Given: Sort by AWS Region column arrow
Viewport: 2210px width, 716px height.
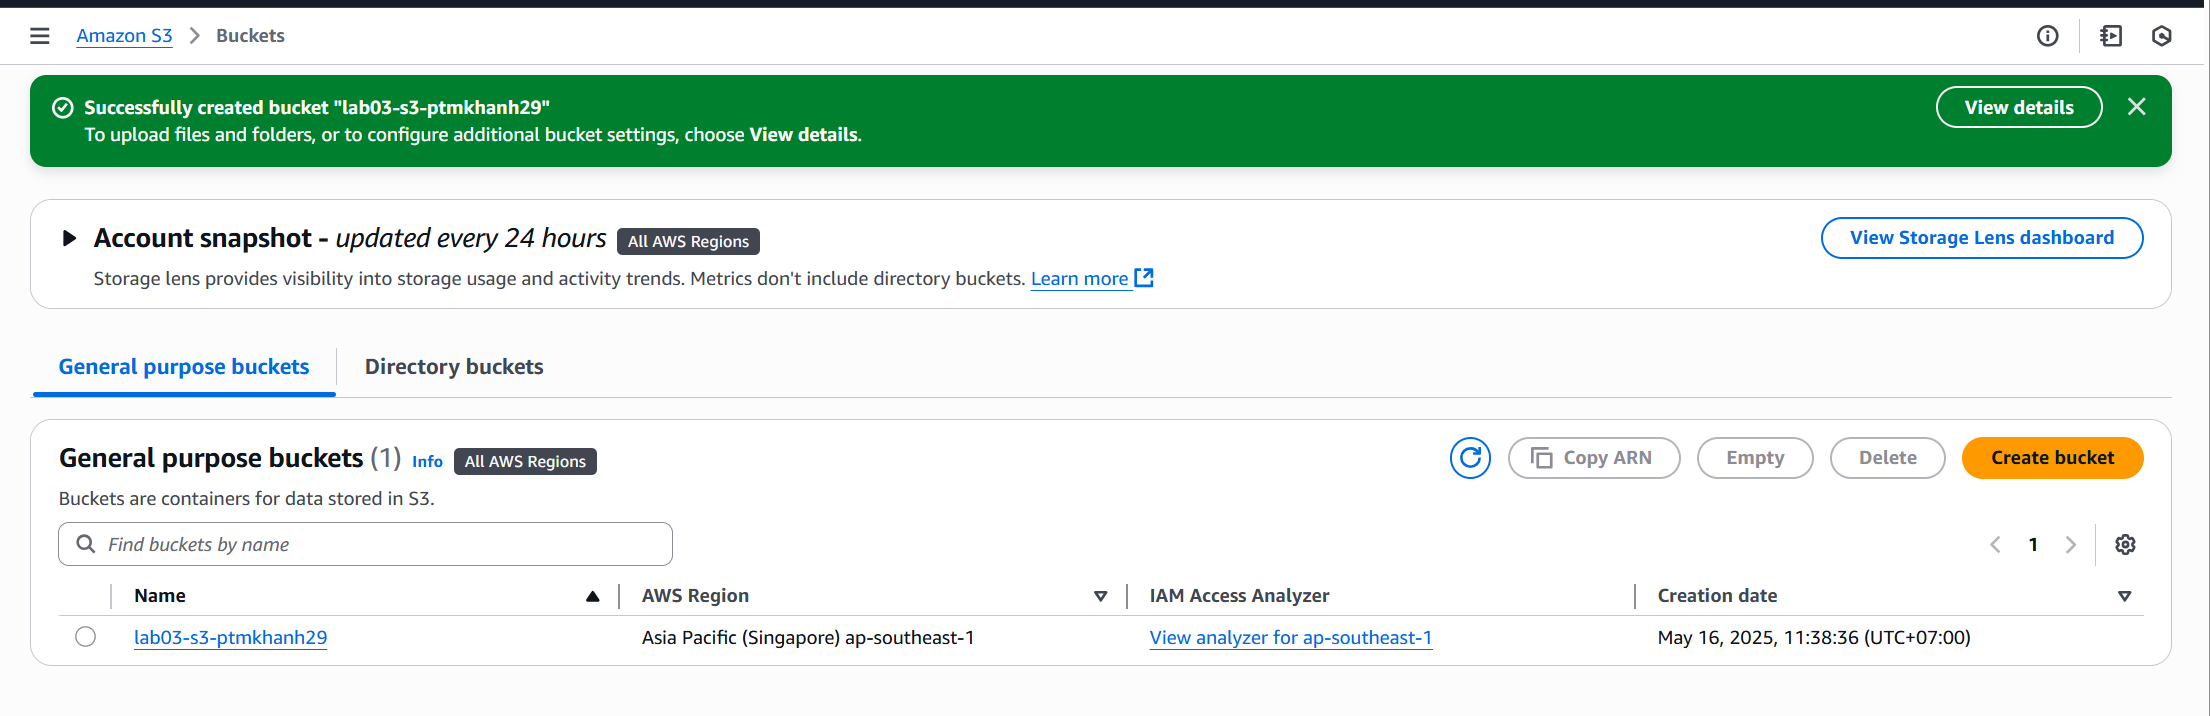Looking at the screenshot, I should click(x=1101, y=596).
